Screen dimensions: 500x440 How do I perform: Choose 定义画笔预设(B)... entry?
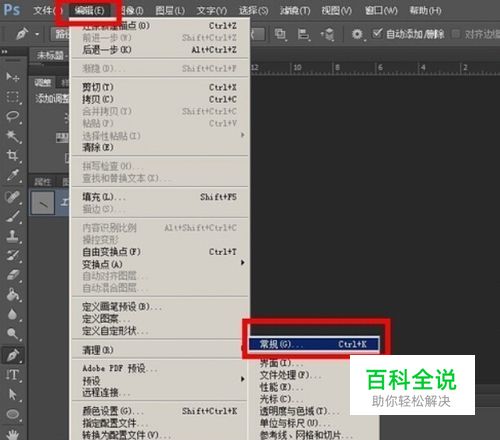pos(160,307)
